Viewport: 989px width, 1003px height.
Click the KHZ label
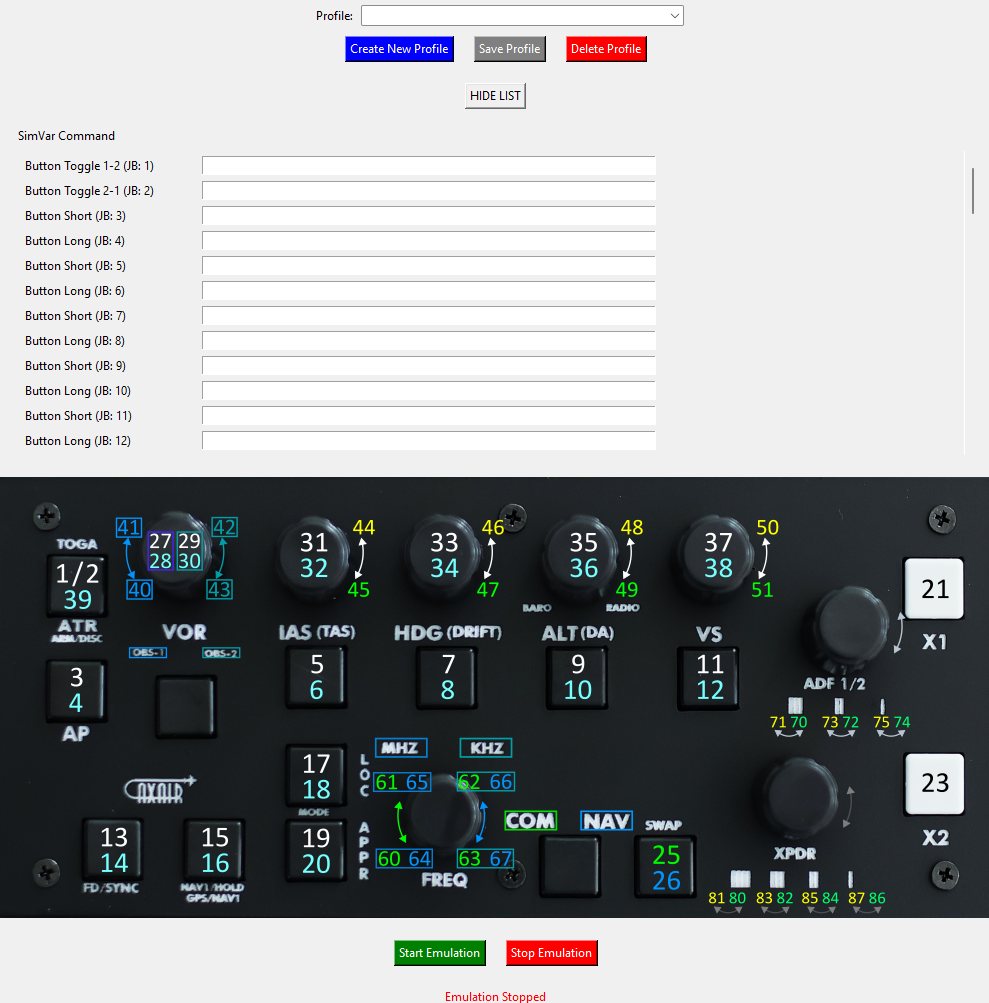(486, 748)
